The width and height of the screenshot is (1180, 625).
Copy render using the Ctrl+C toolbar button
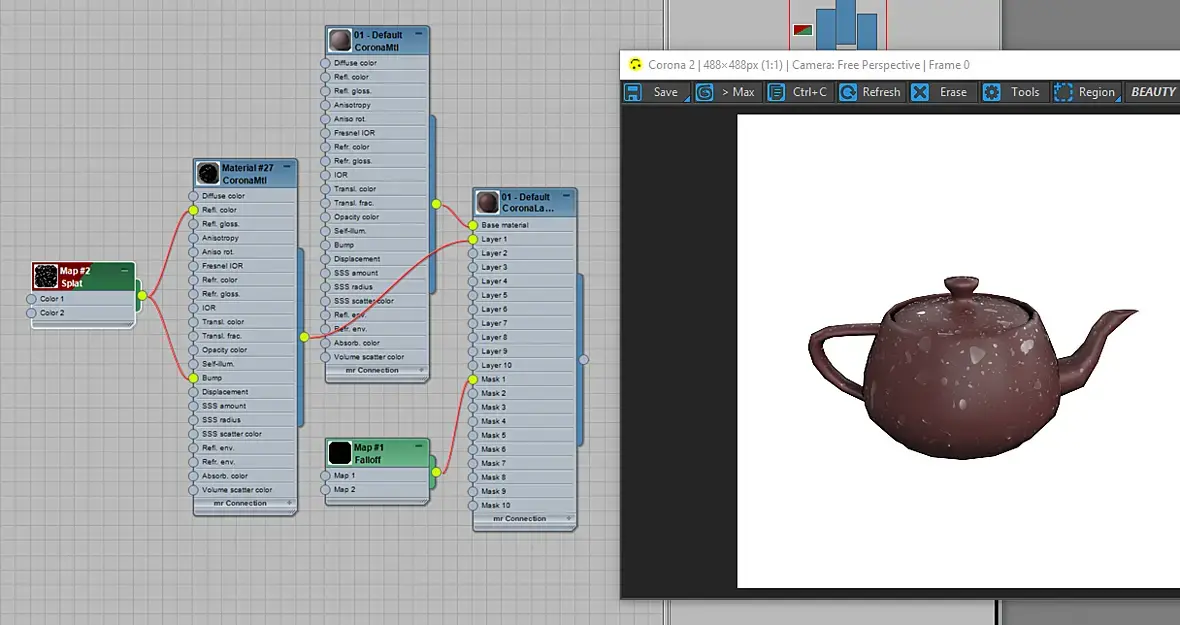pyautogui.click(x=798, y=92)
